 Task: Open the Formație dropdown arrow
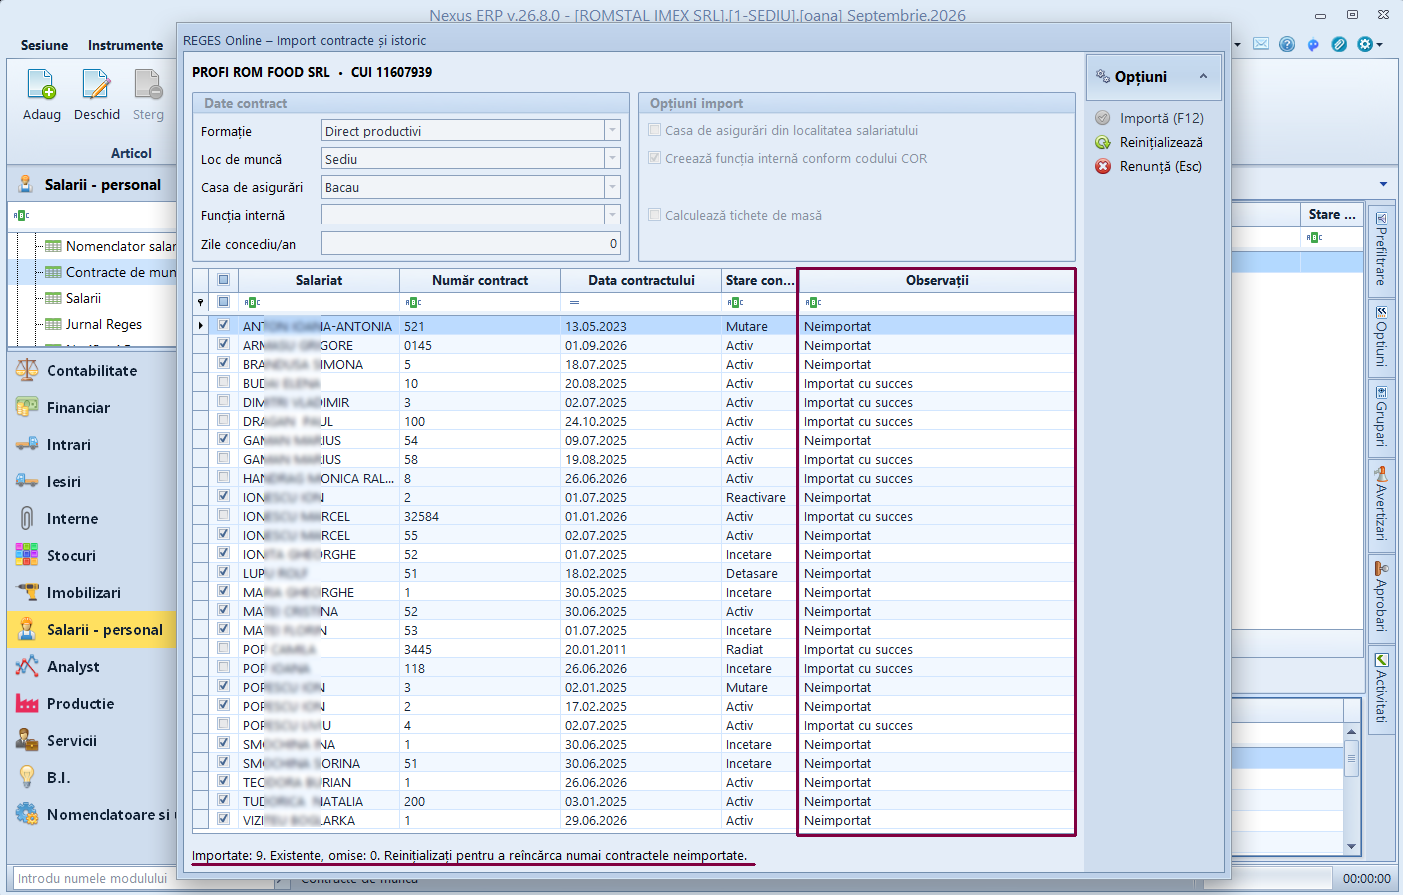click(612, 131)
